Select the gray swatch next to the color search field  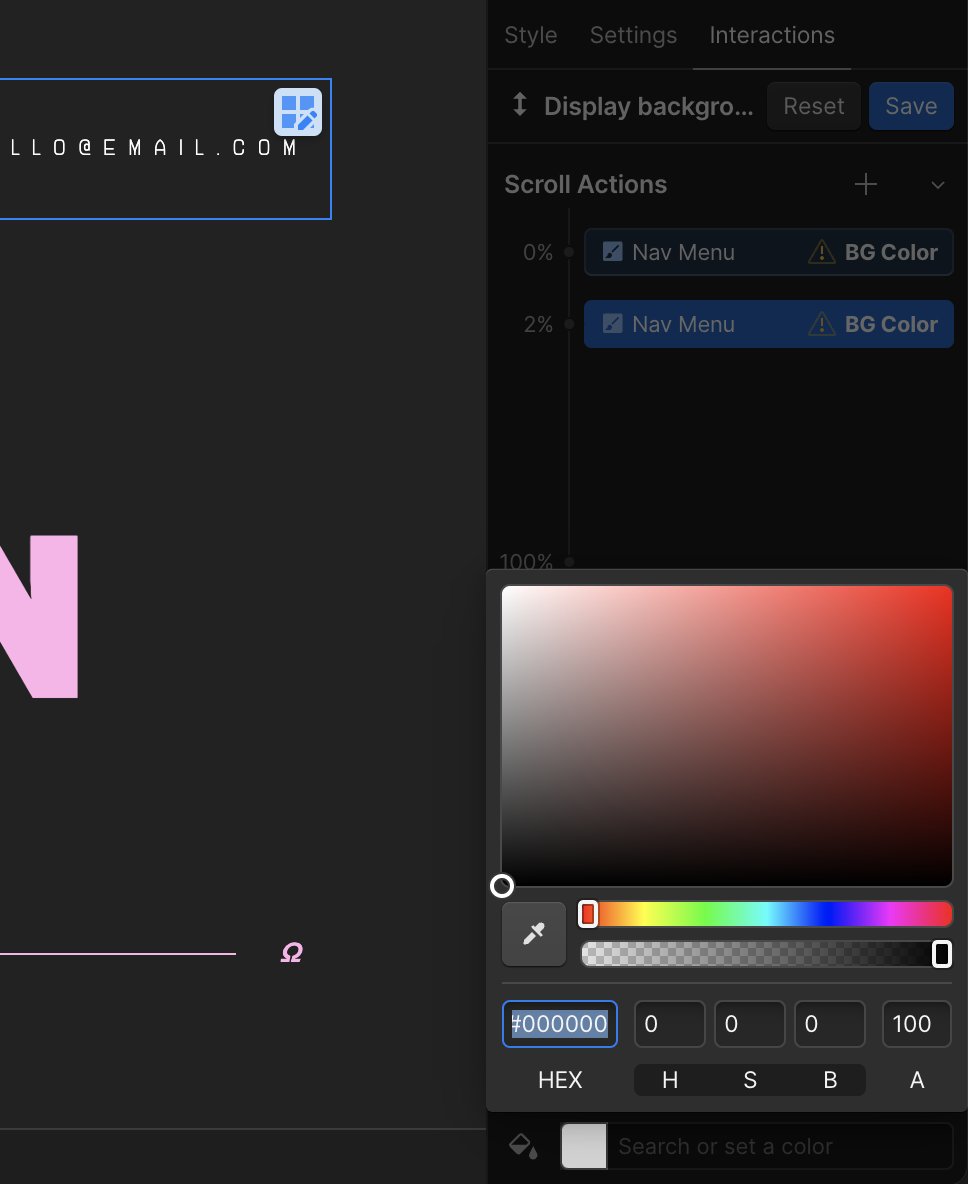point(584,1146)
